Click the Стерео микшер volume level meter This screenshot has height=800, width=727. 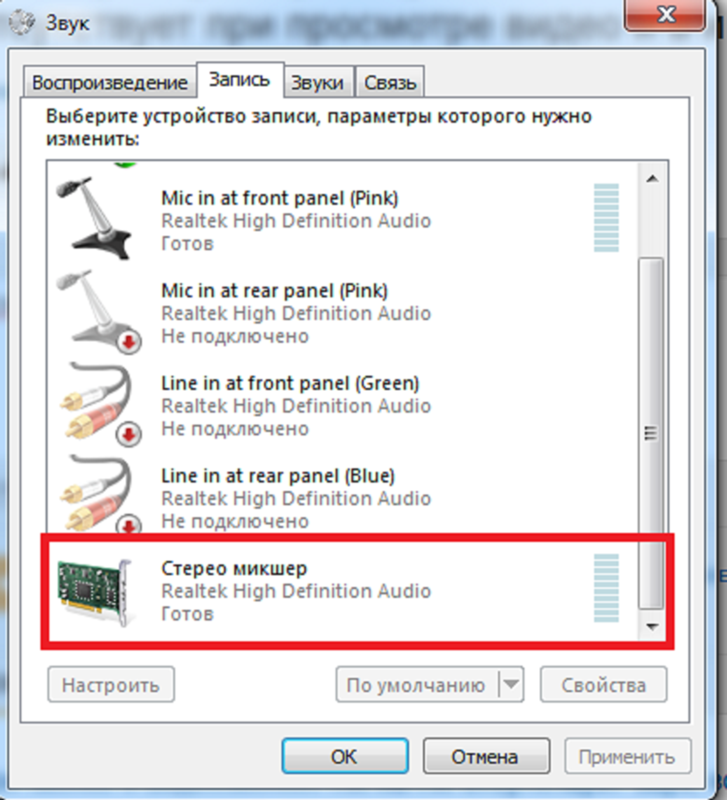coord(606,588)
